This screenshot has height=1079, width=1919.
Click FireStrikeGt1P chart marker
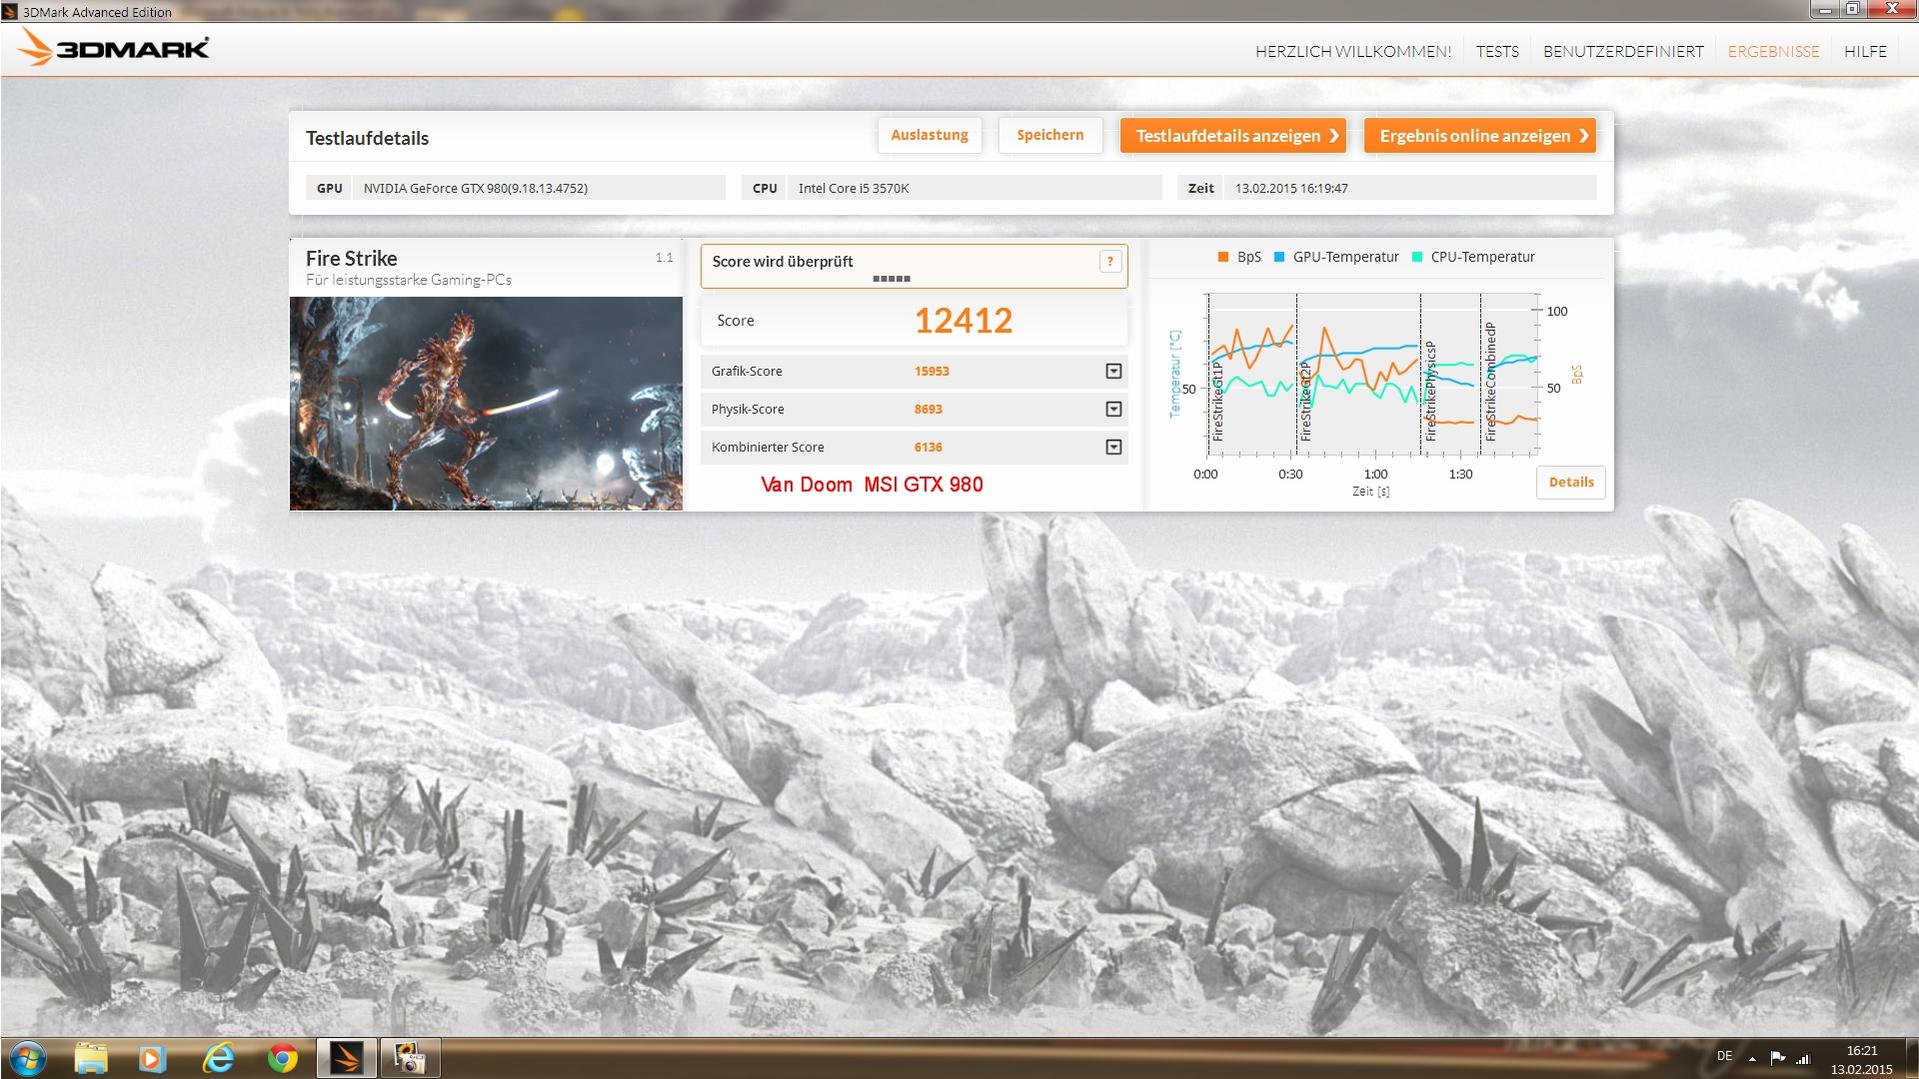click(x=1218, y=401)
